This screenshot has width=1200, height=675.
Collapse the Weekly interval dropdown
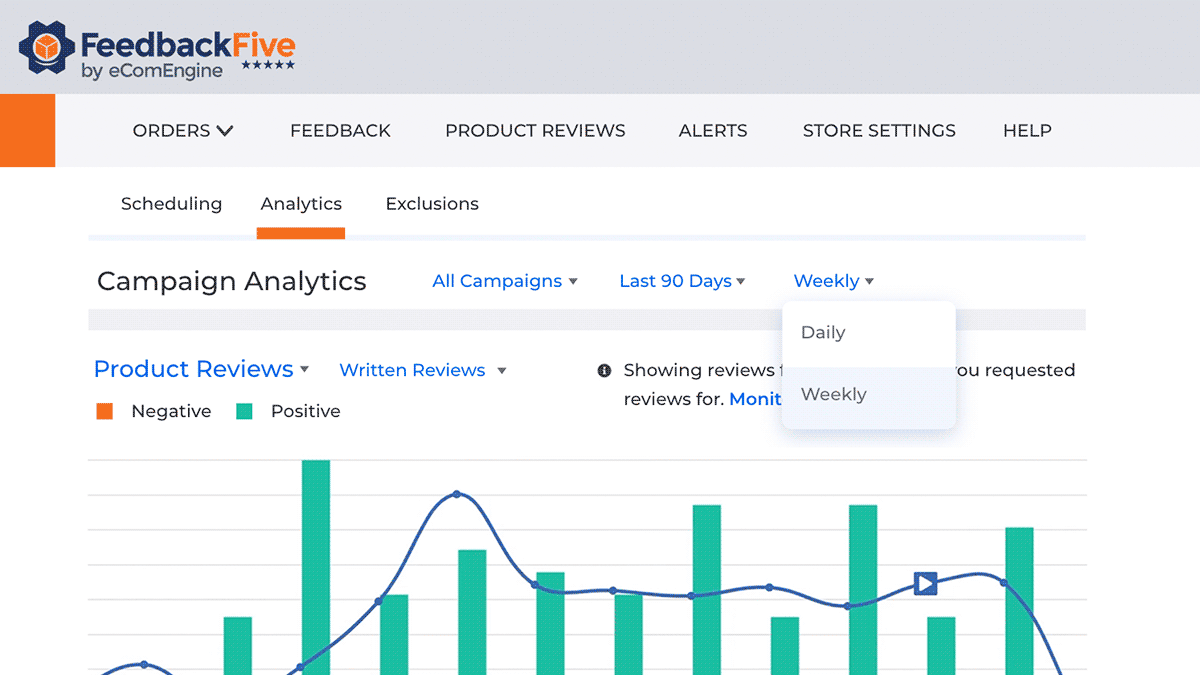834,281
